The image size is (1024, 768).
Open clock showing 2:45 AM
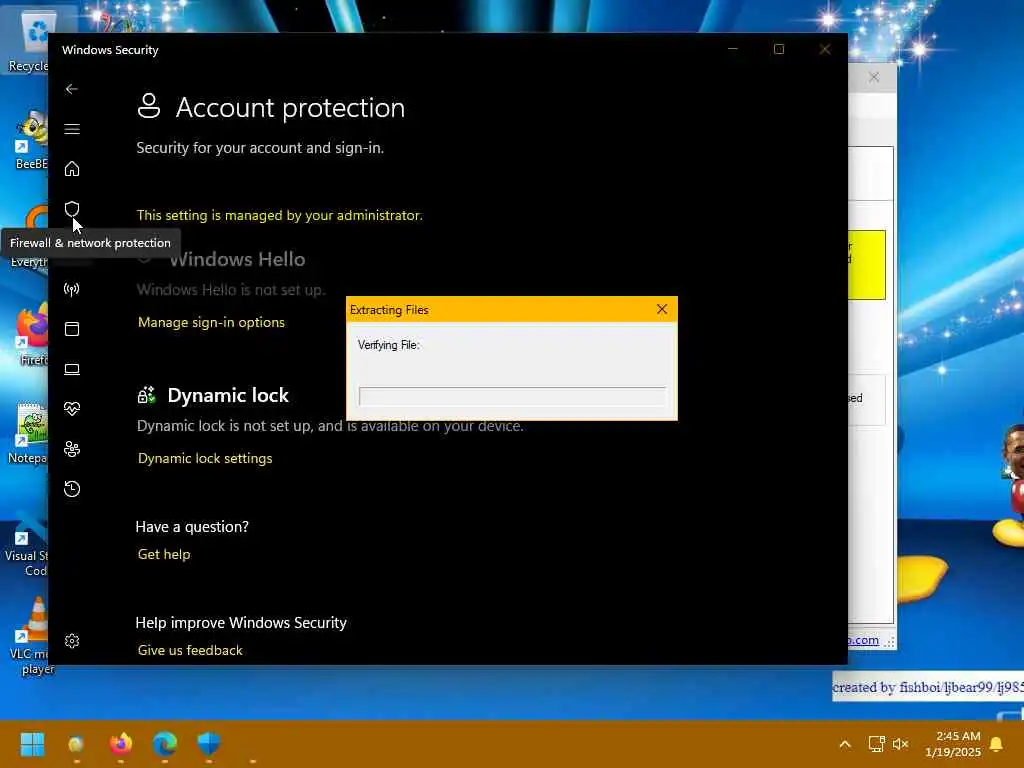pyautogui.click(x=953, y=744)
